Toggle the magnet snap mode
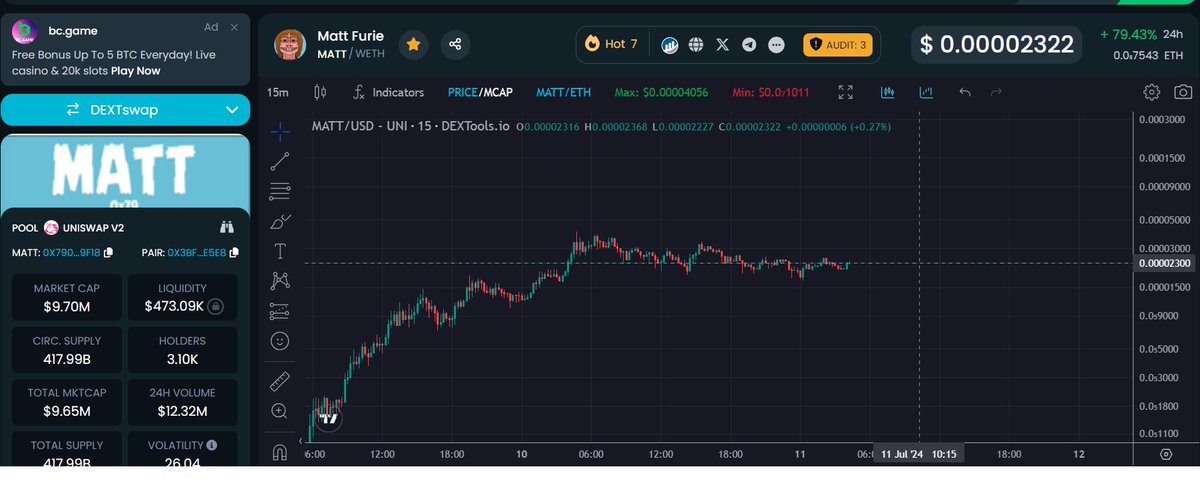Screen dimensions: 1200x479 click(x=281, y=451)
